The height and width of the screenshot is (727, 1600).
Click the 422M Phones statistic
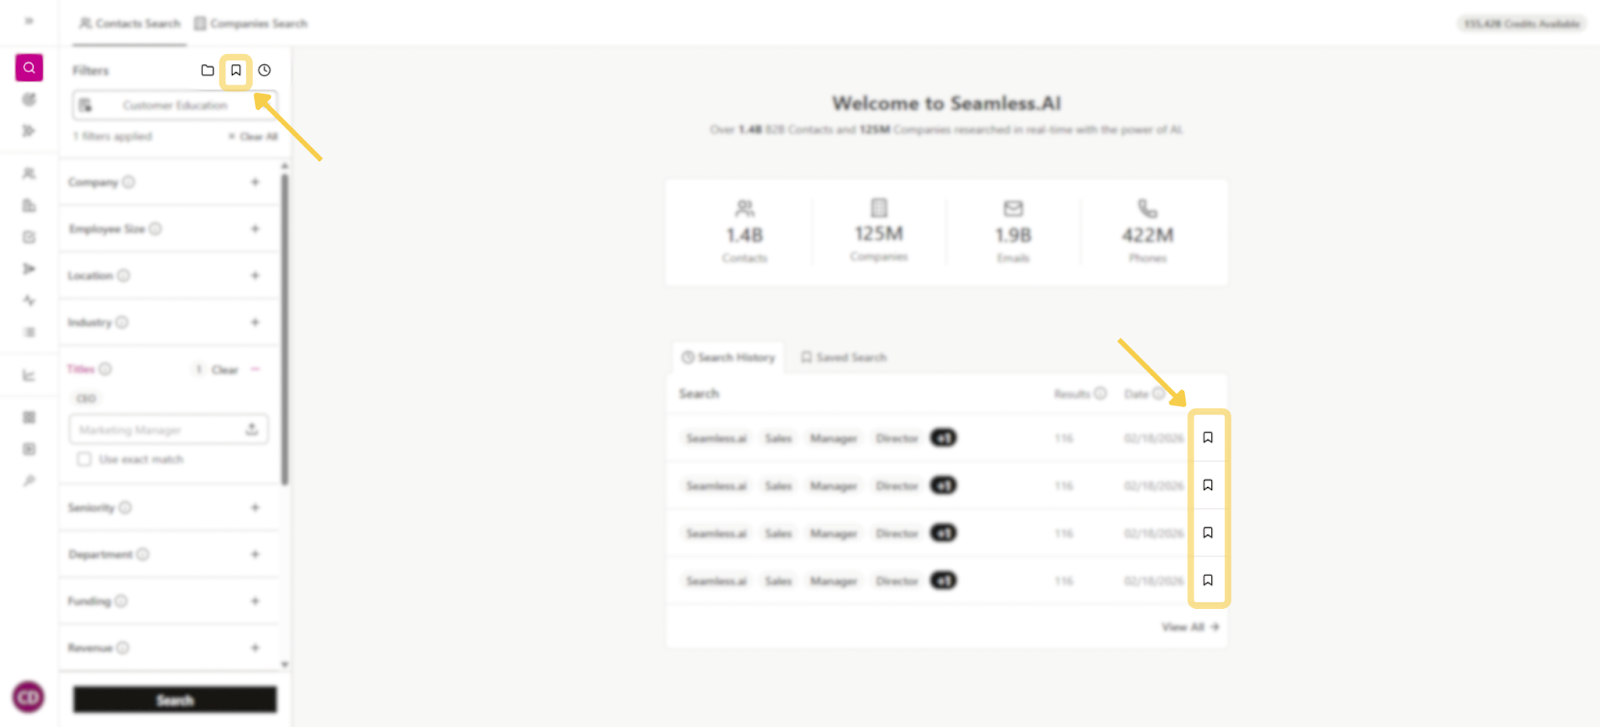[1147, 234]
